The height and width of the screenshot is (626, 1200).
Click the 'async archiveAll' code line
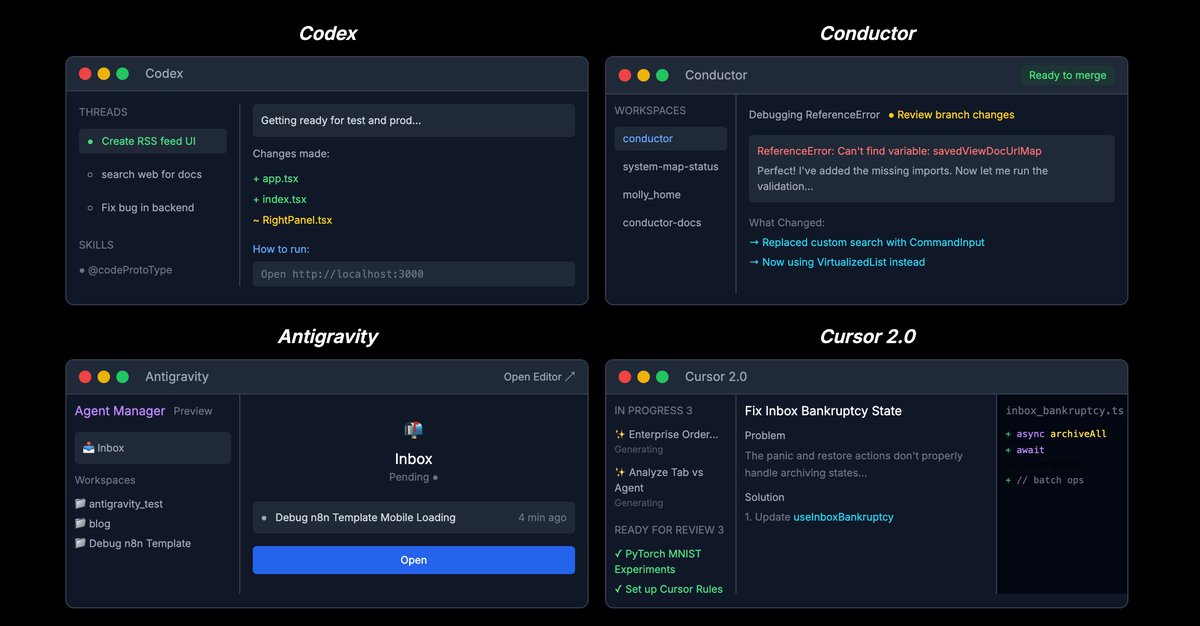pos(1056,434)
